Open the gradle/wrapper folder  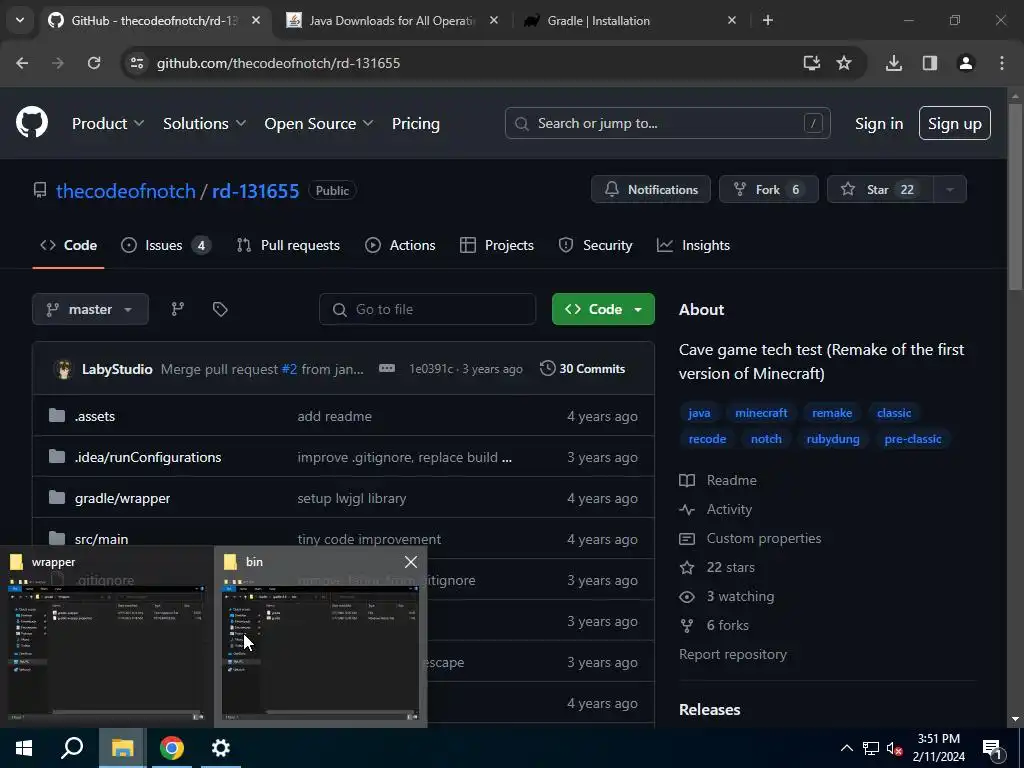[122, 498]
